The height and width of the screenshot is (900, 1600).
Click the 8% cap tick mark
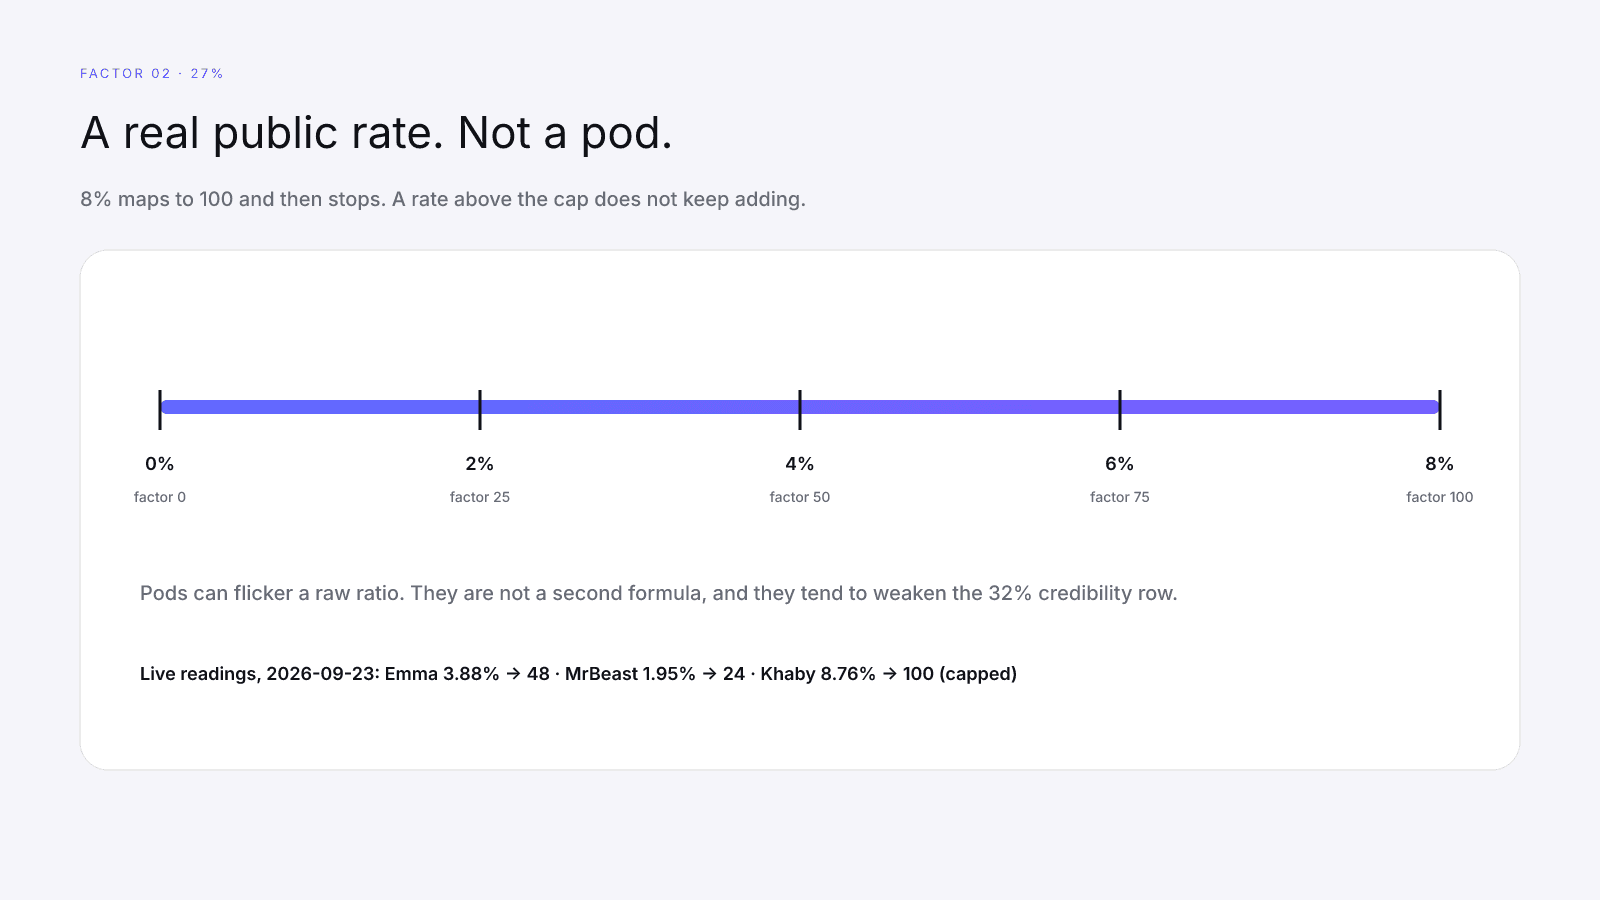coord(1440,410)
